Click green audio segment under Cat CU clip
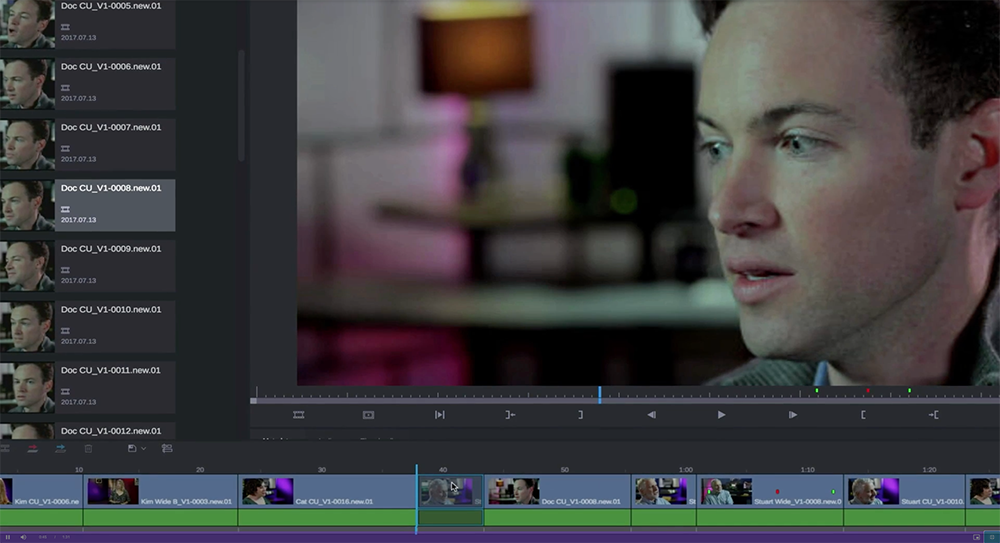Viewport: 1000px width, 543px height. pos(327,517)
